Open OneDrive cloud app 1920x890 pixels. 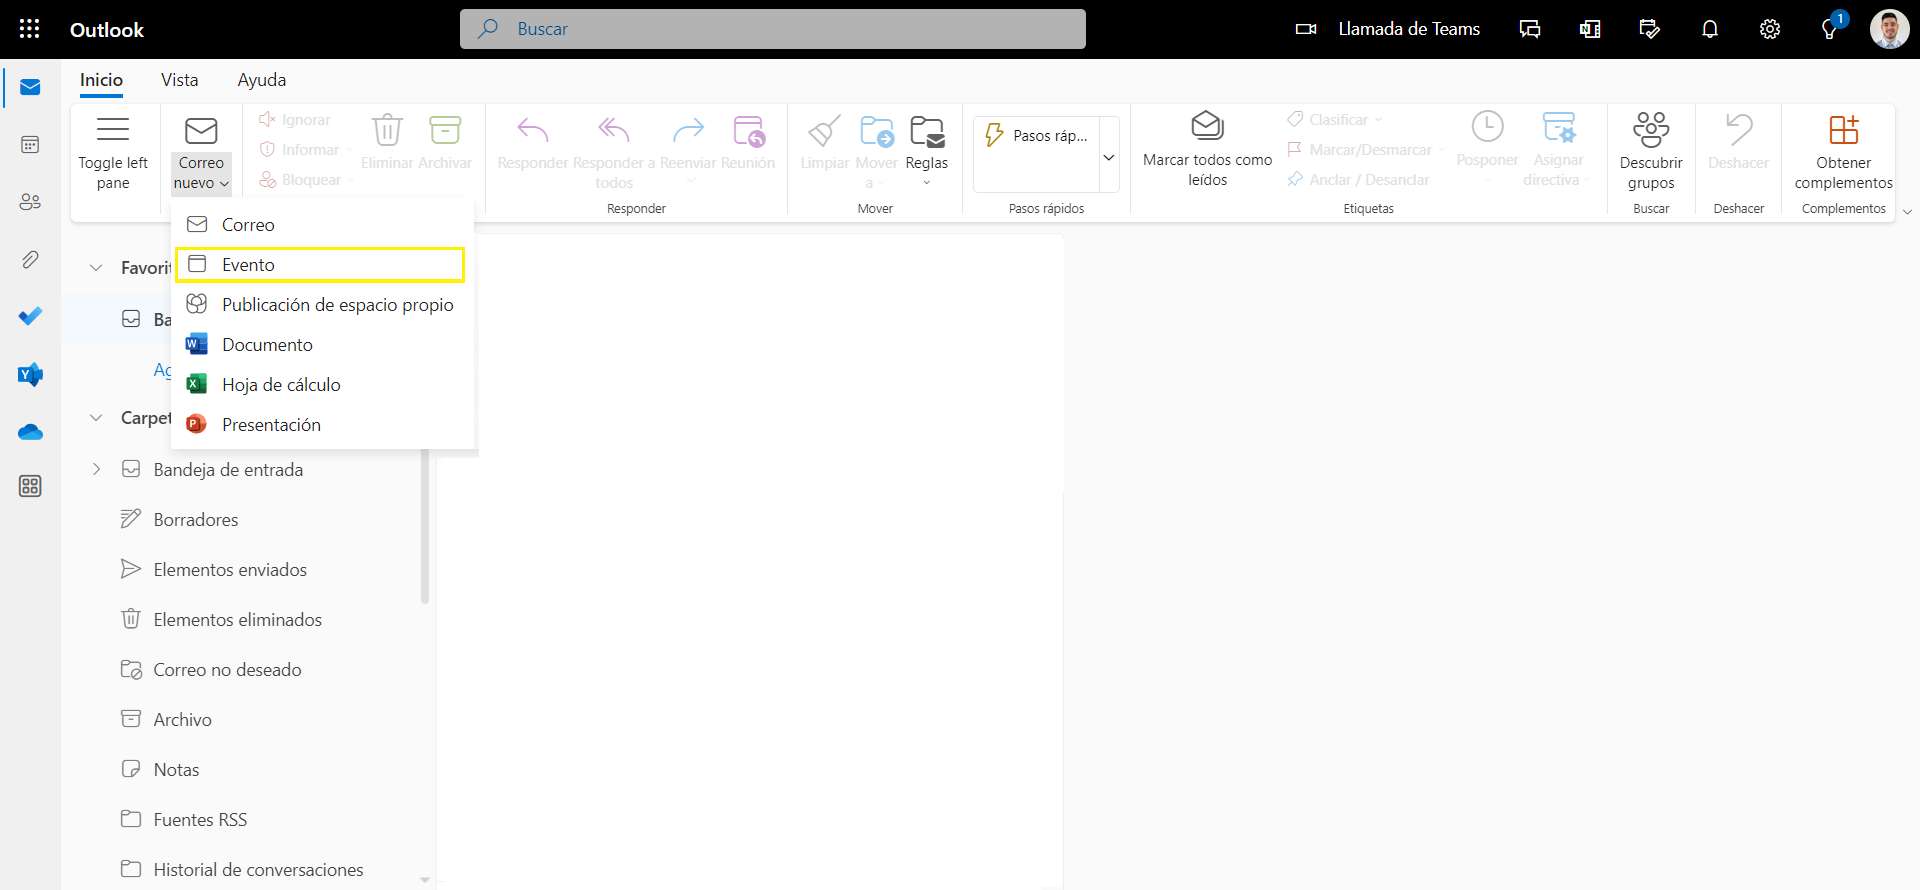tap(30, 432)
